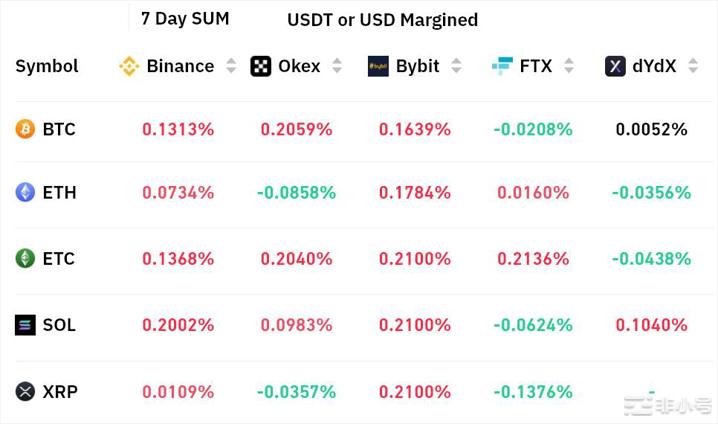
Task: Toggle the Bybit column sort arrows
Action: pos(456,66)
